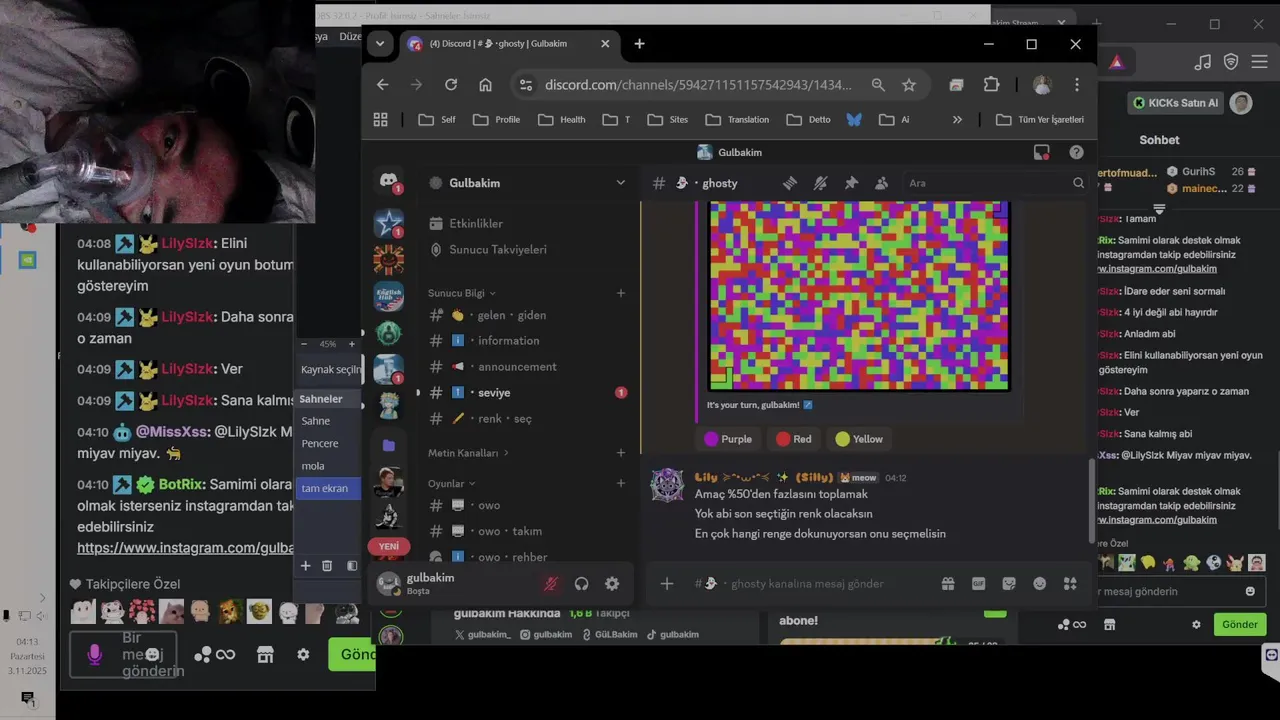The width and height of the screenshot is (1280, 720).
Task: Open shop icon in left chat panel
Action: pyautogui.click(x=265, y=654)
